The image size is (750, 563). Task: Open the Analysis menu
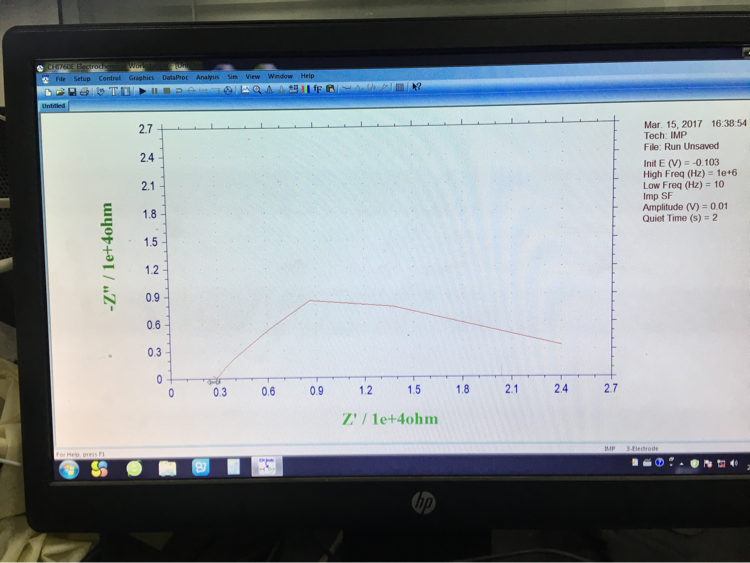coord(208,77)
